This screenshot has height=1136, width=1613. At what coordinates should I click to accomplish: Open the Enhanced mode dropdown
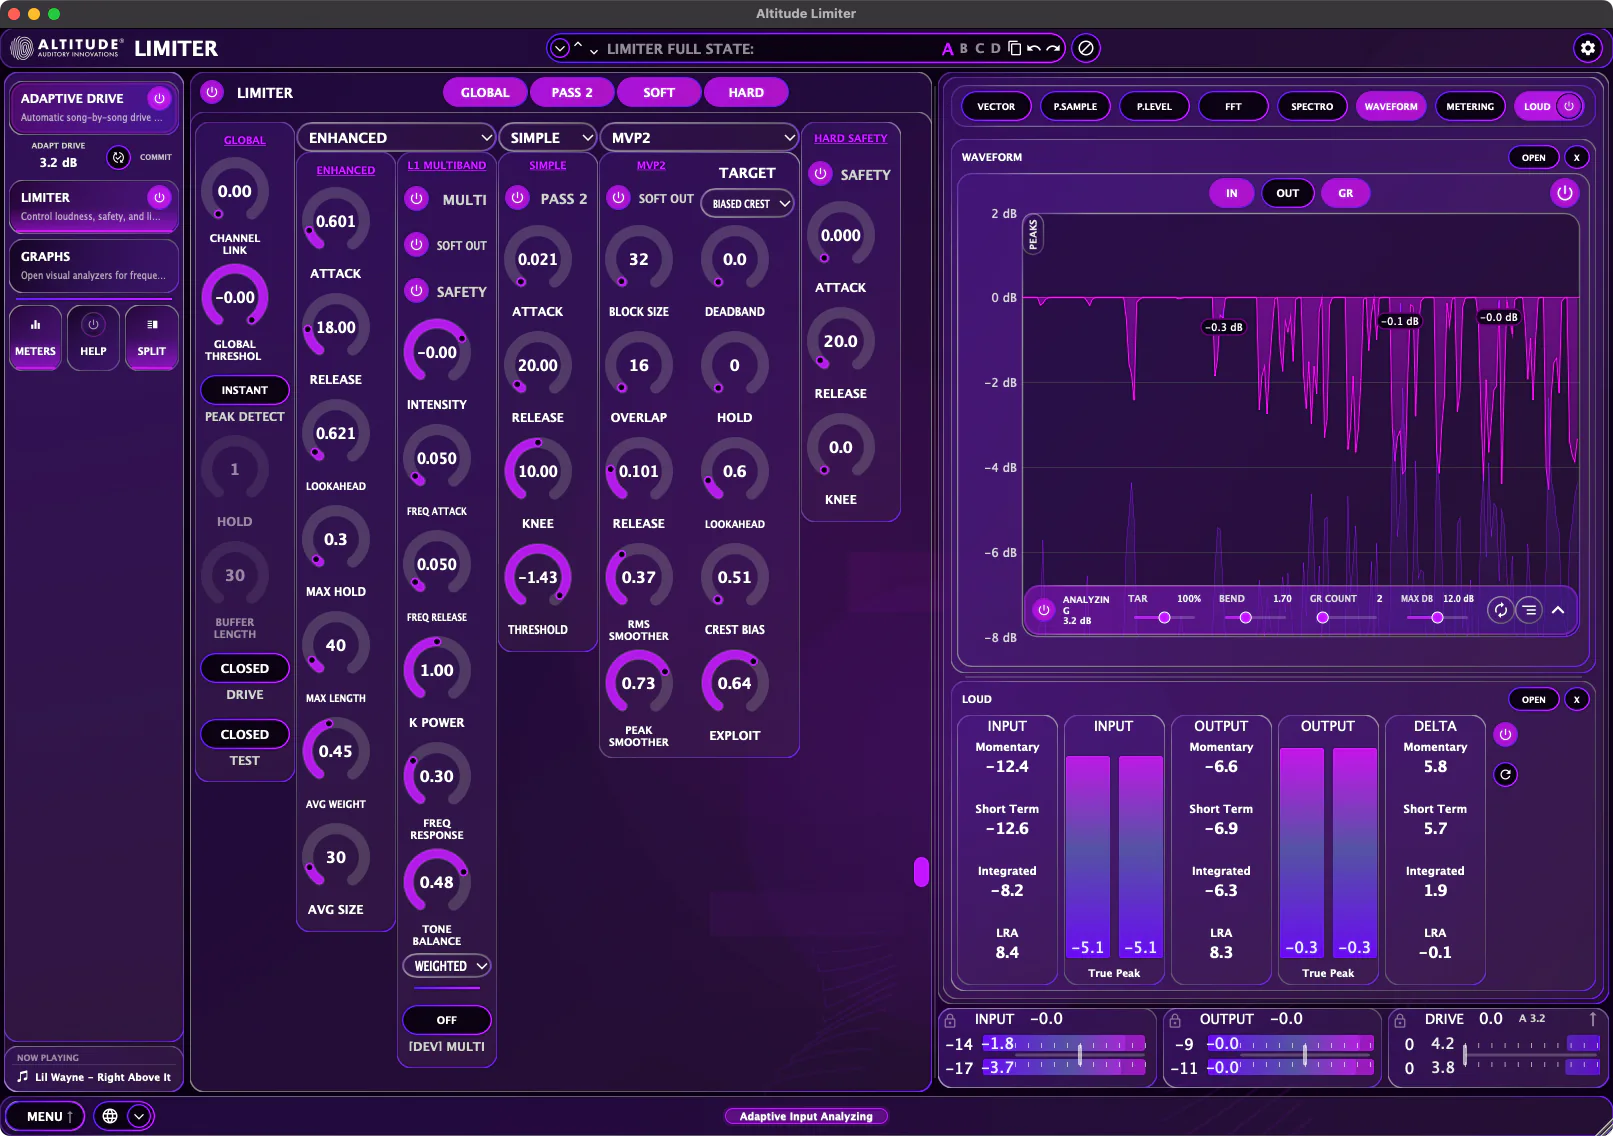point(397,138)
